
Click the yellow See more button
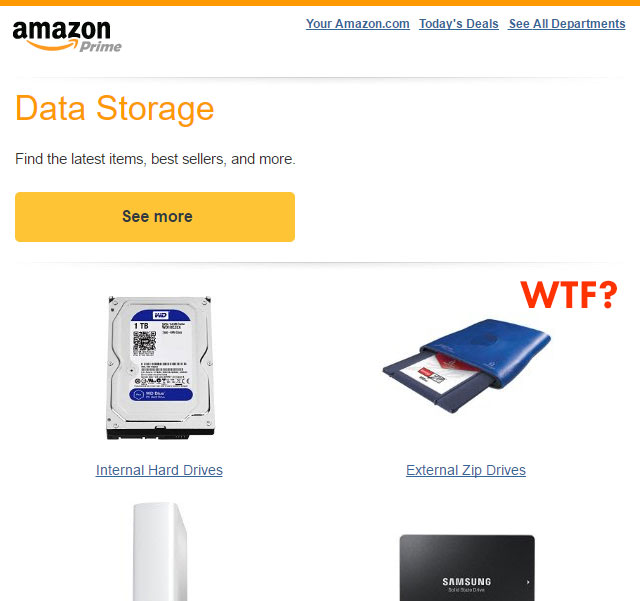[155, 217]
